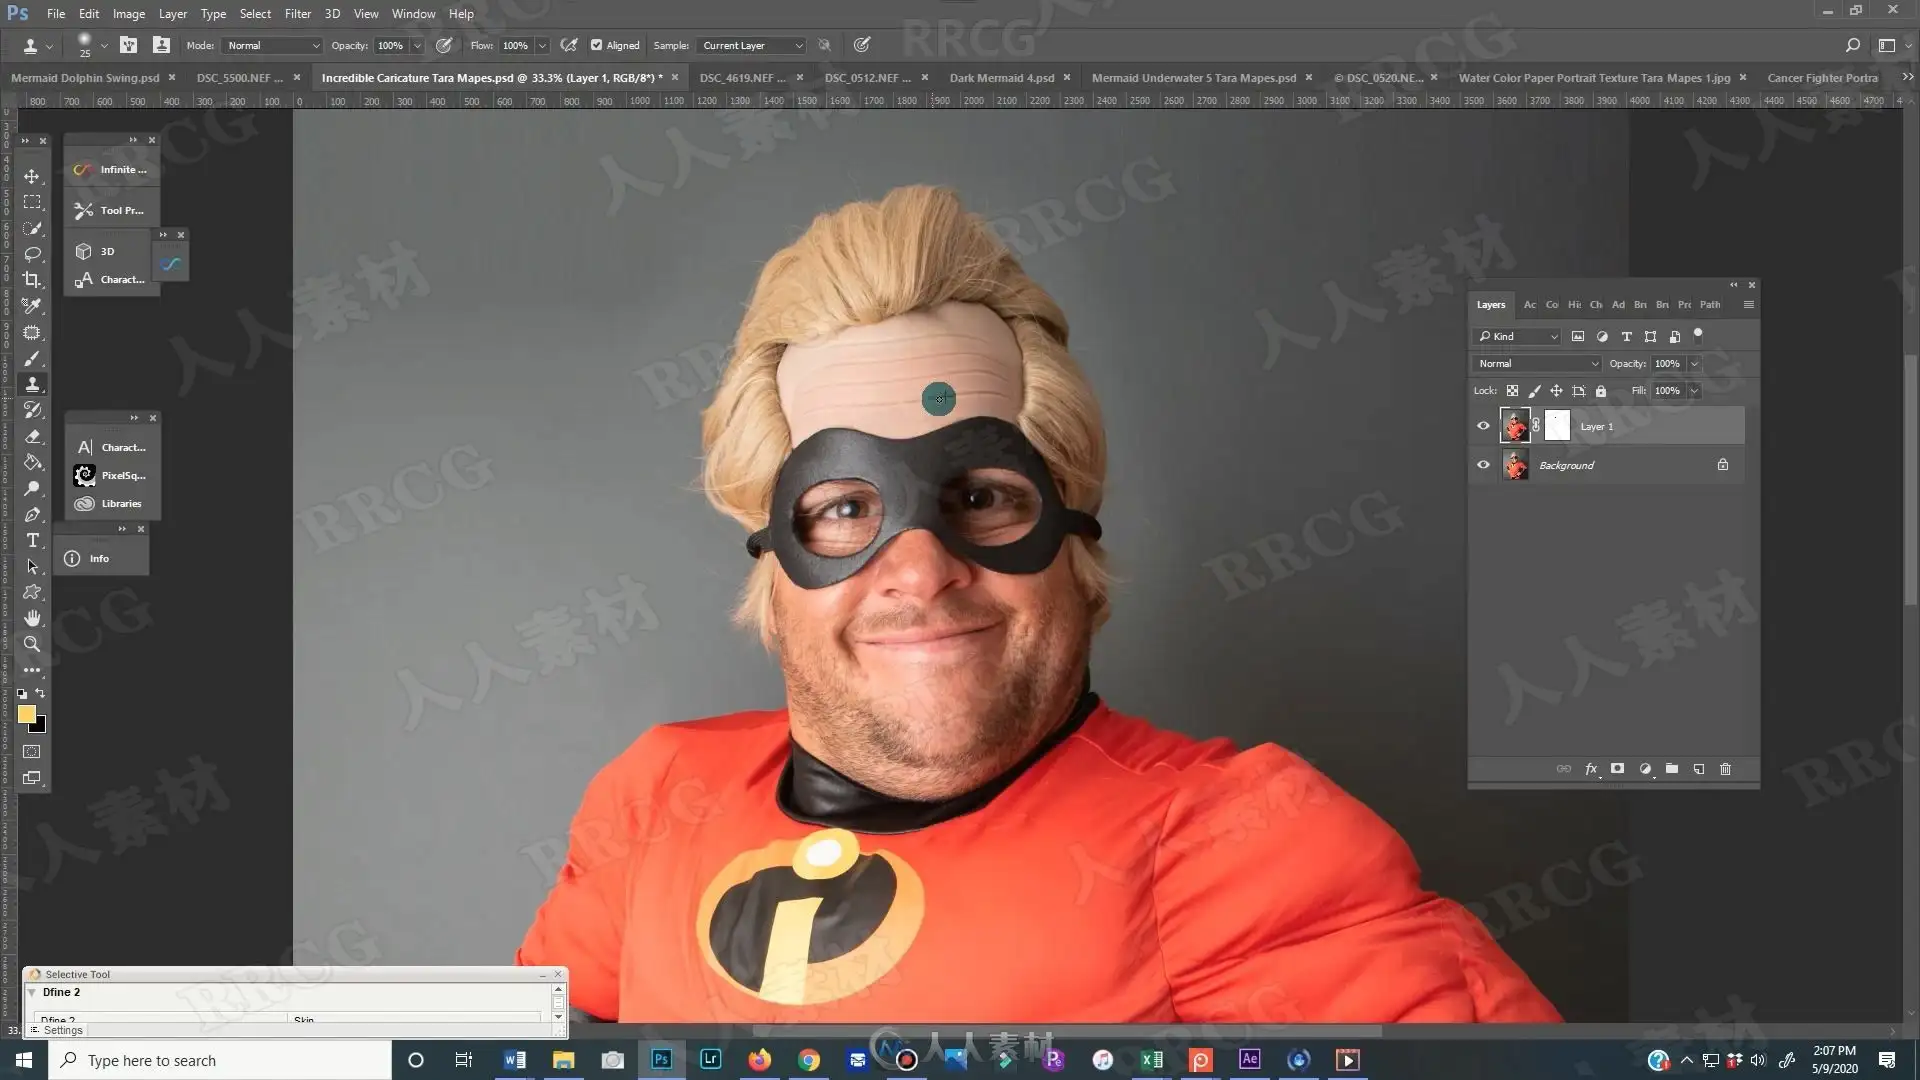1920x1080 pixels.
Task: Select the Pen tool
Action: coord(32,514)
